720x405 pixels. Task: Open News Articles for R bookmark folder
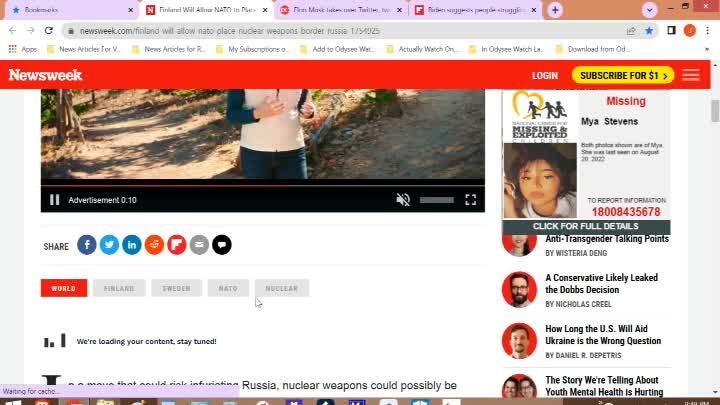(x=169, y=49)
